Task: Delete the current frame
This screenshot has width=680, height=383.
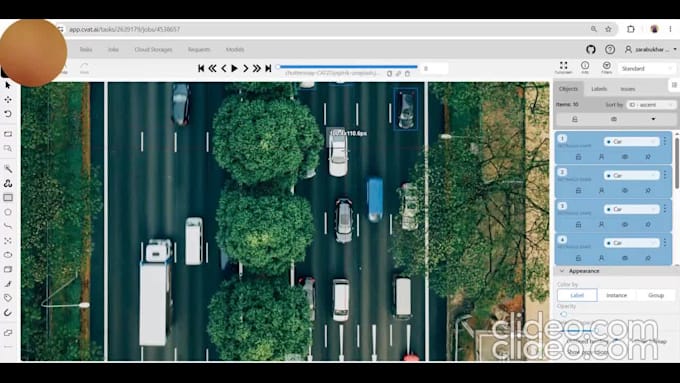Action: click(408, 74)
